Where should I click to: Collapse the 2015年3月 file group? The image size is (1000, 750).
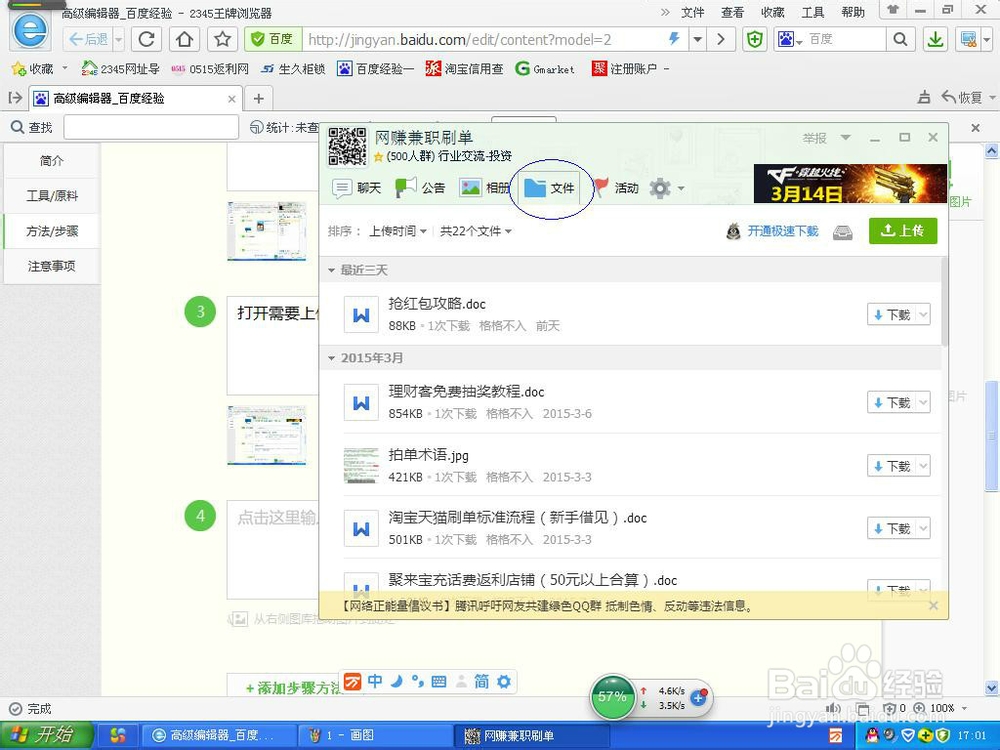pyautogui.click(x=331, y=358)
